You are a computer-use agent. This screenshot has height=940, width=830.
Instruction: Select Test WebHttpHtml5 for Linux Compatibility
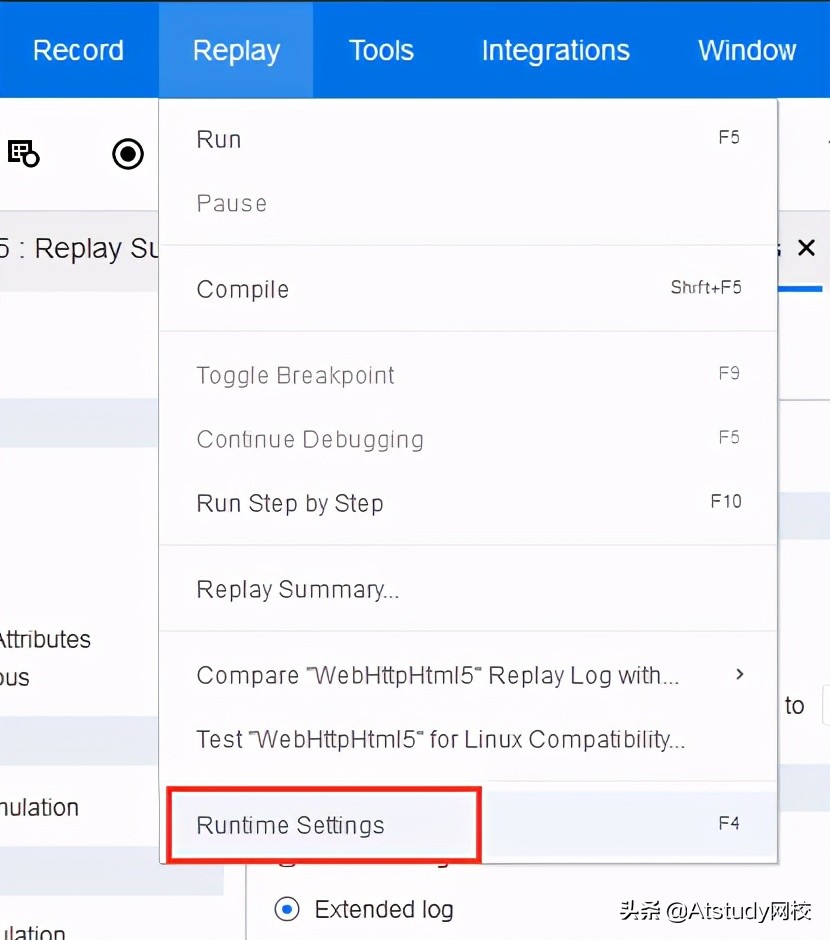coord(468,739)
